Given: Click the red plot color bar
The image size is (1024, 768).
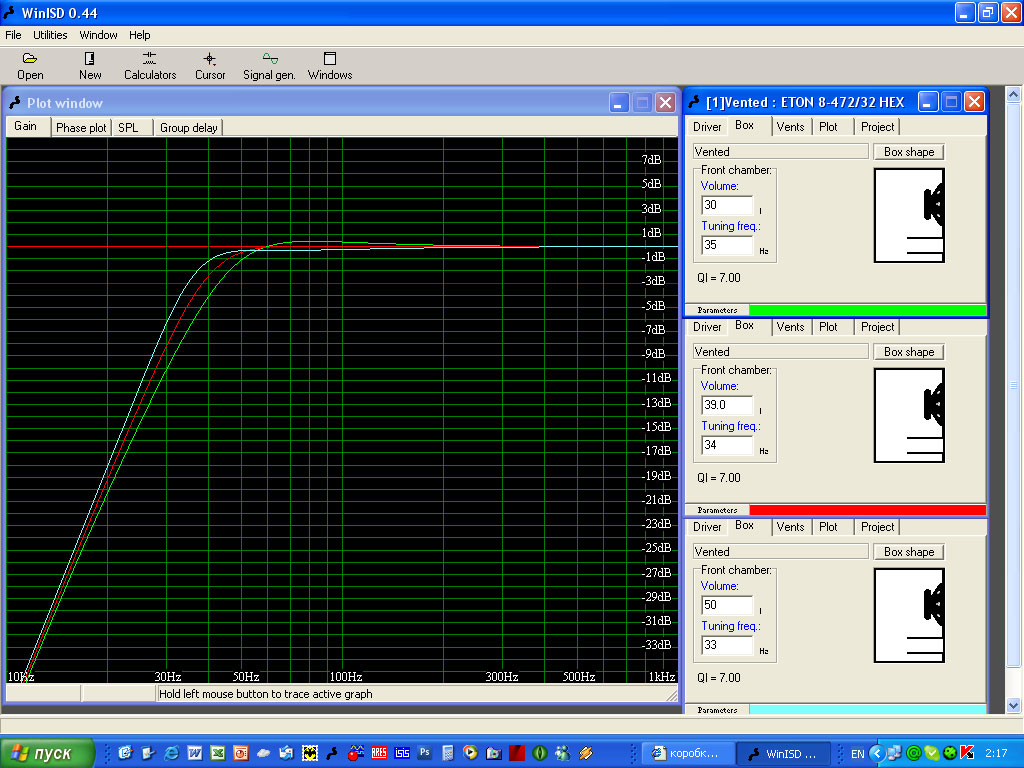Looking at the screenshot, I should tap(867, 510).
